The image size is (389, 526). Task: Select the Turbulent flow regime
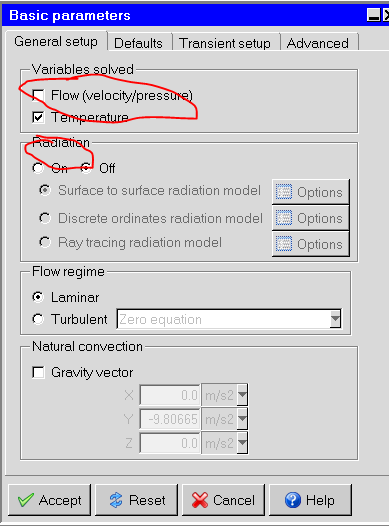pyautogui.click(x=38, y=319)
